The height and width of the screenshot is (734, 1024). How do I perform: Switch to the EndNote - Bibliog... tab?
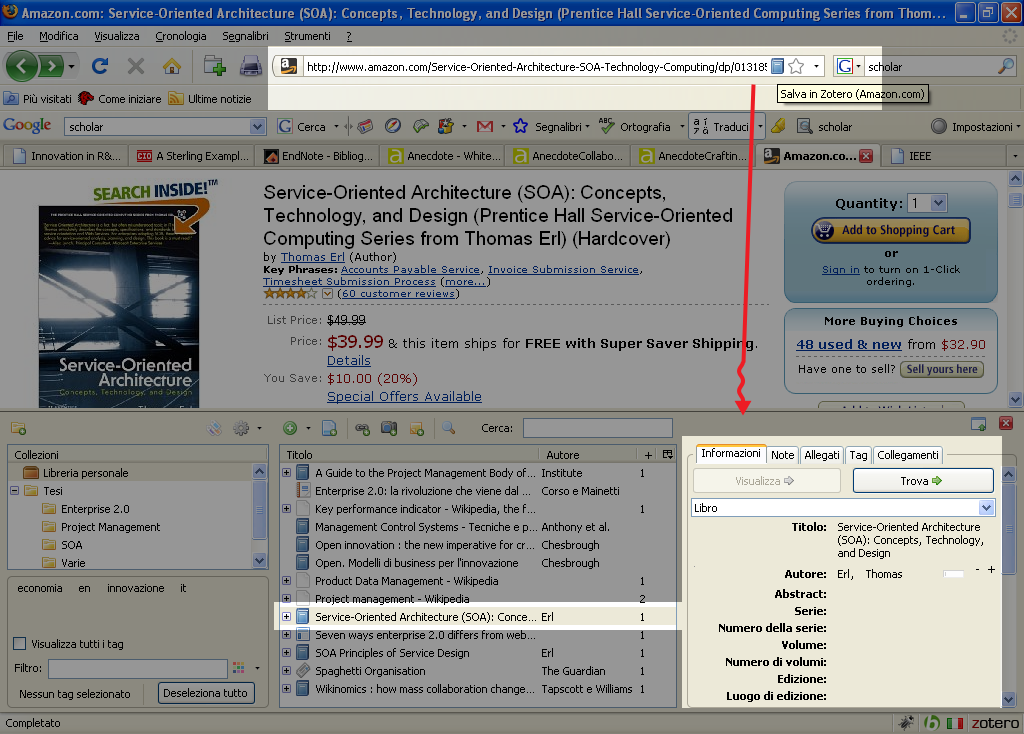318,156
